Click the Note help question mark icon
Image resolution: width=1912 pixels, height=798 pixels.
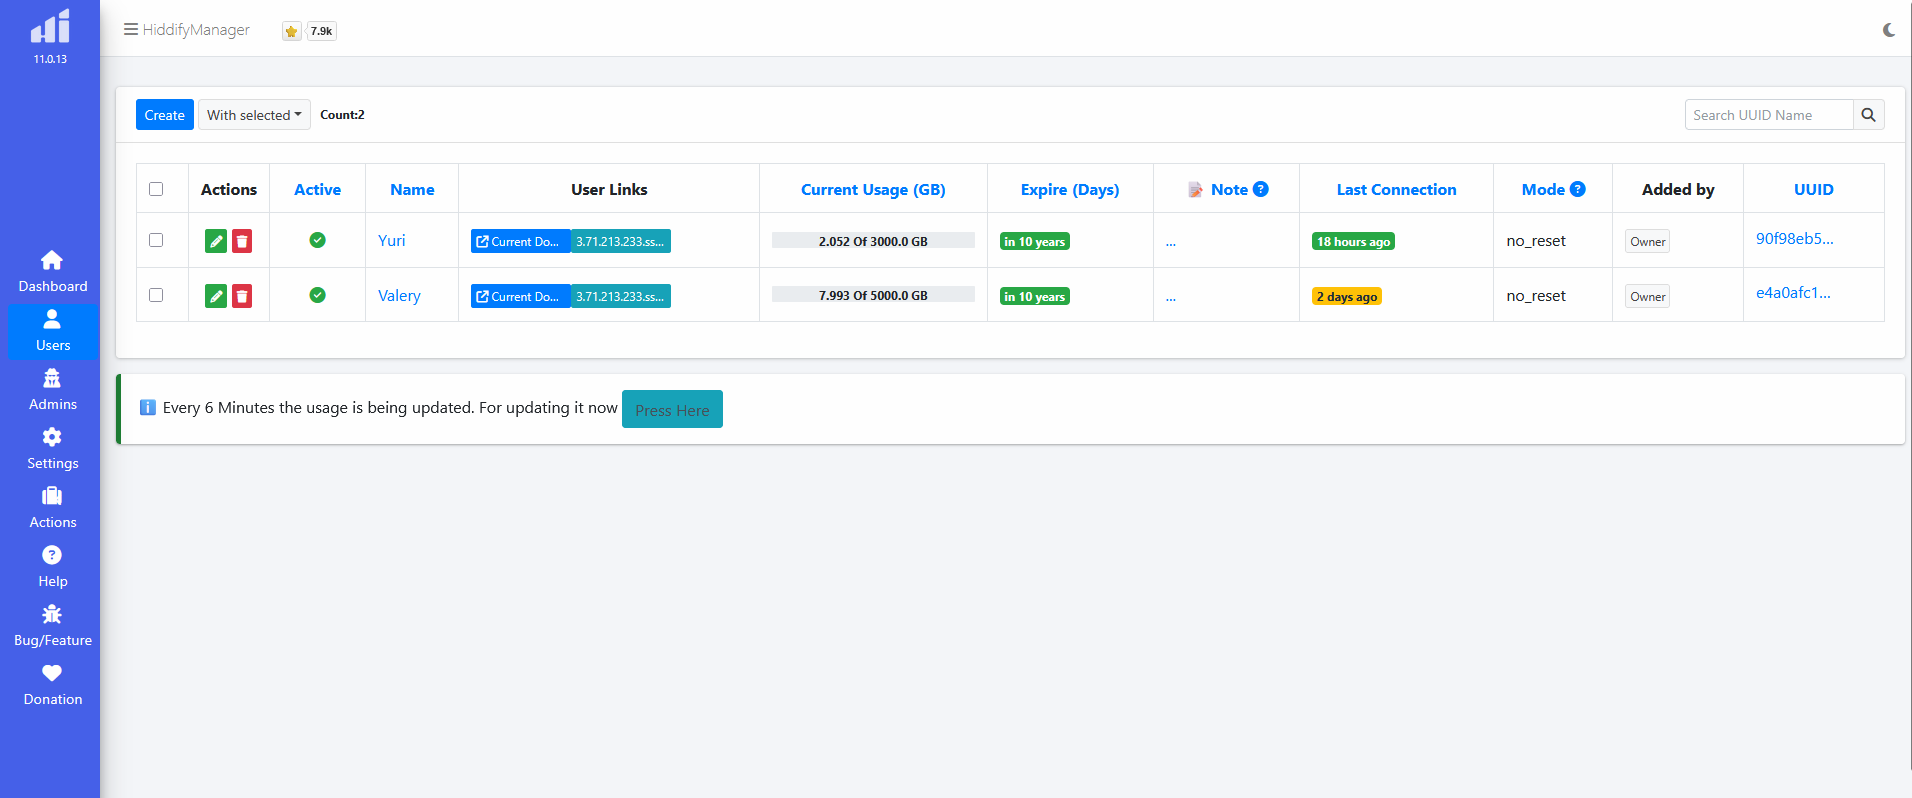click(x=1261, y=189)
